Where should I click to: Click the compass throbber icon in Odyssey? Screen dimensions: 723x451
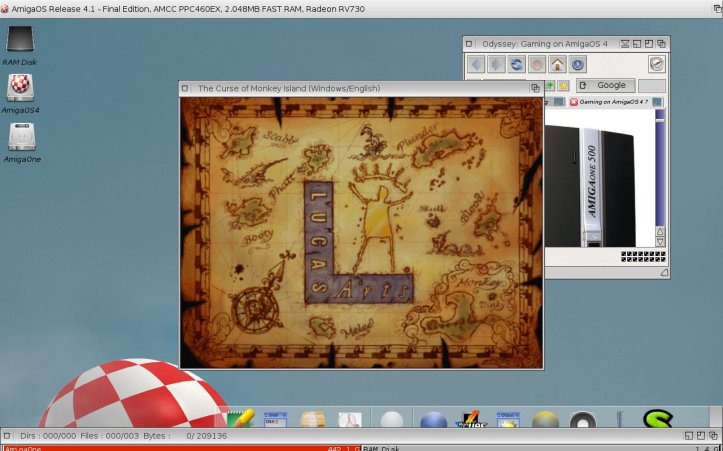[656, 64]
